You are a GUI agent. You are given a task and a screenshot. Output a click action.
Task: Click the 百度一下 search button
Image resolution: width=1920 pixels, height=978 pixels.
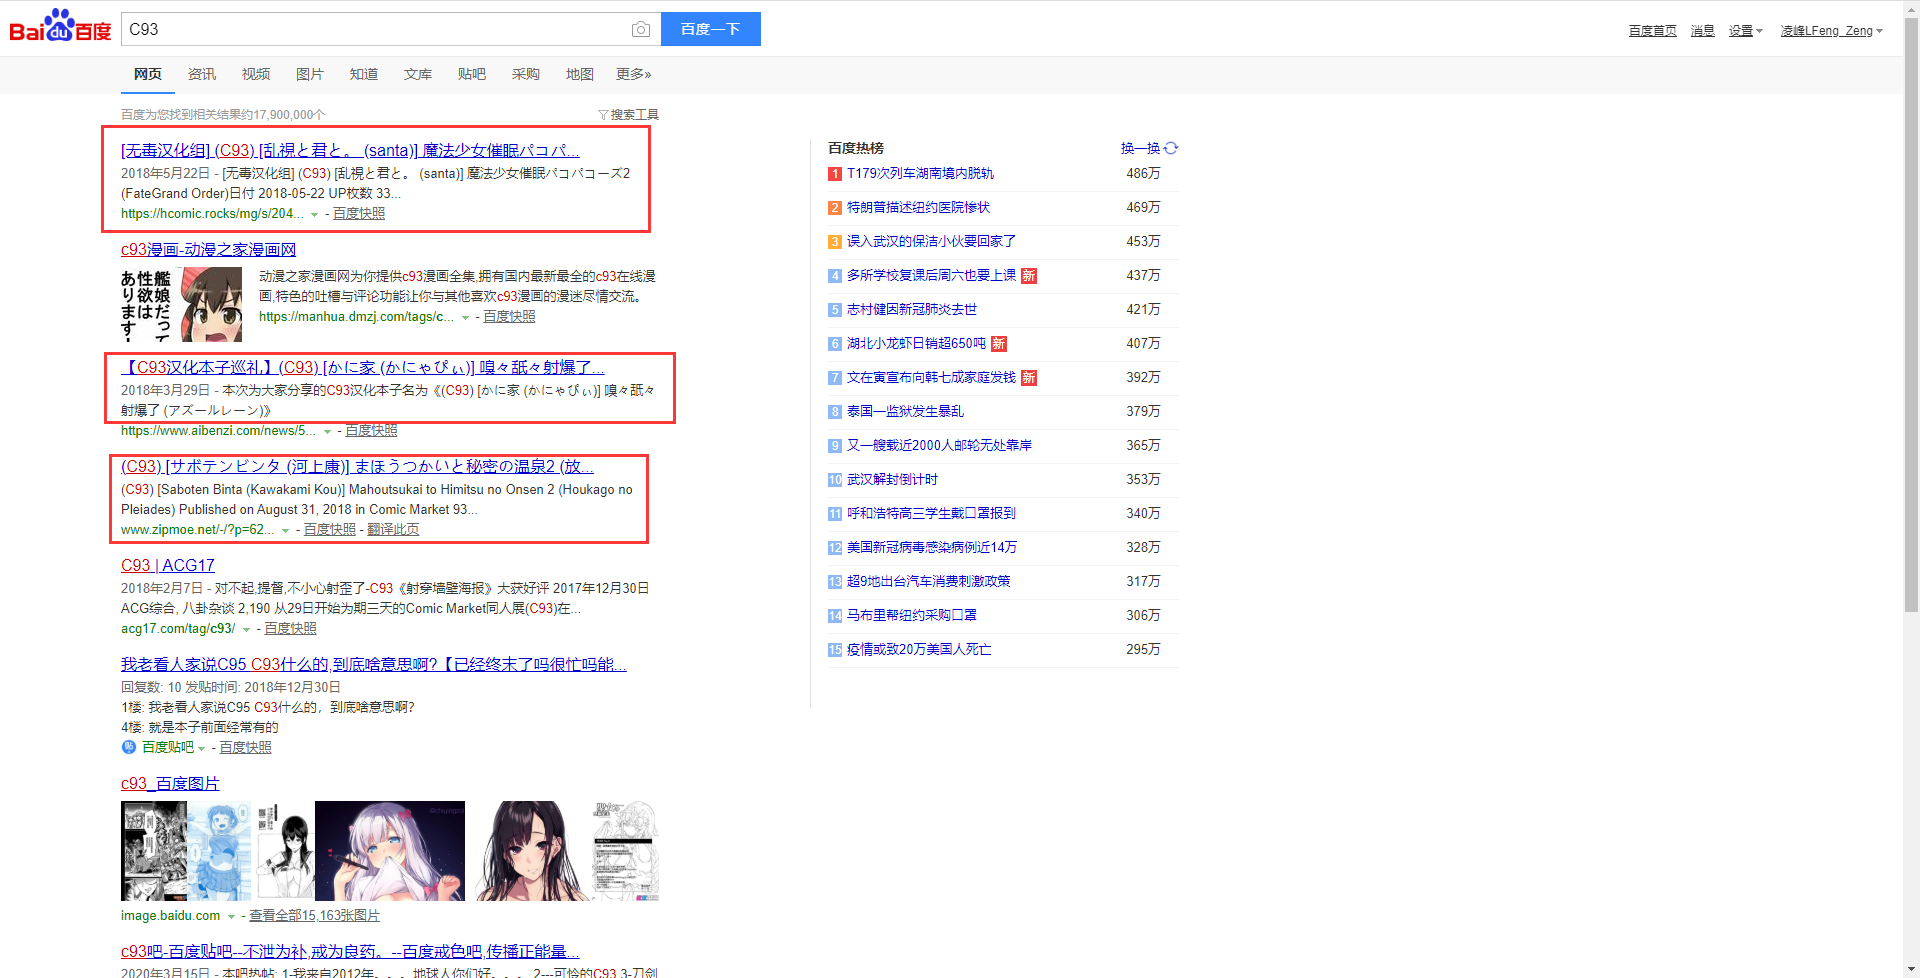click(x=711, y=29)
